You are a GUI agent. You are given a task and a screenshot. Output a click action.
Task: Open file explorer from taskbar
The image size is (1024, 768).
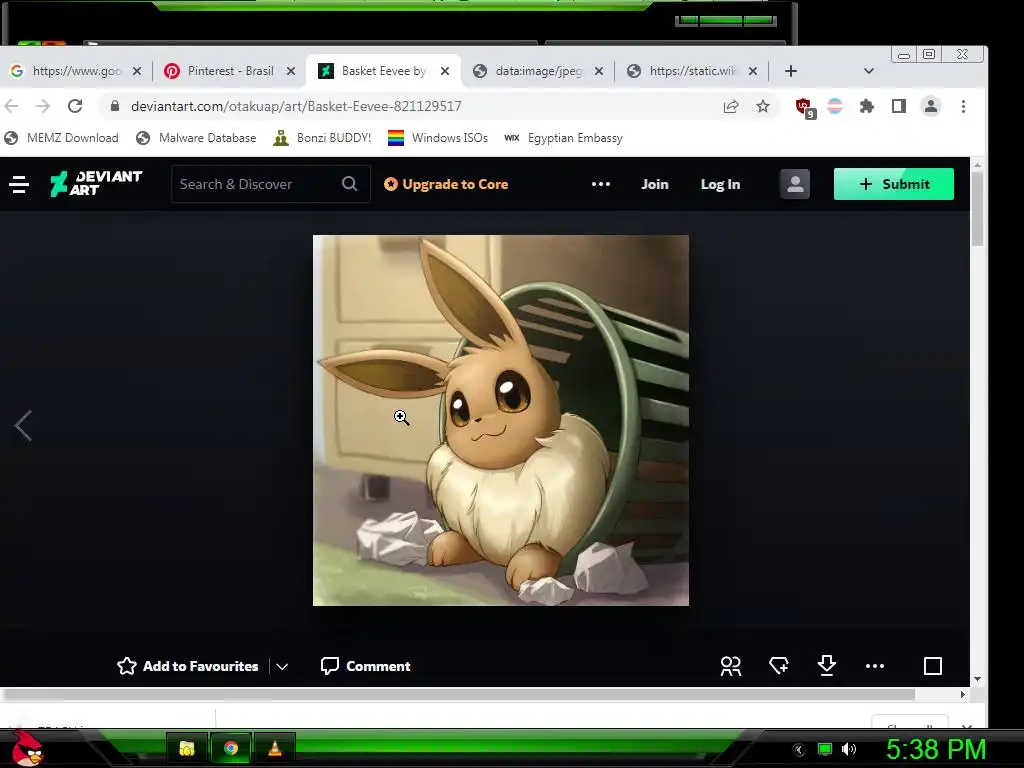pyautogui.click(x=187, y=748)
